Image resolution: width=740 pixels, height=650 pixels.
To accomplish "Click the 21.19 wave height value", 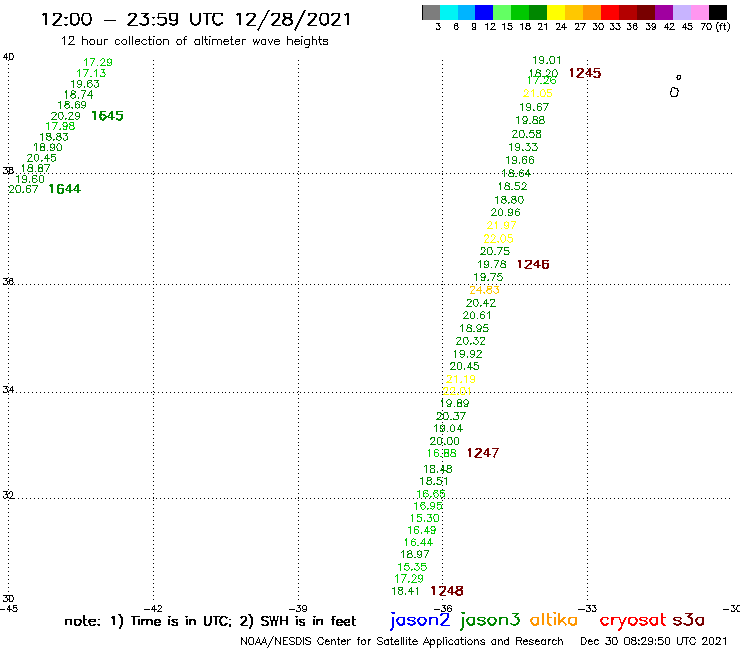I will point(461,379).
